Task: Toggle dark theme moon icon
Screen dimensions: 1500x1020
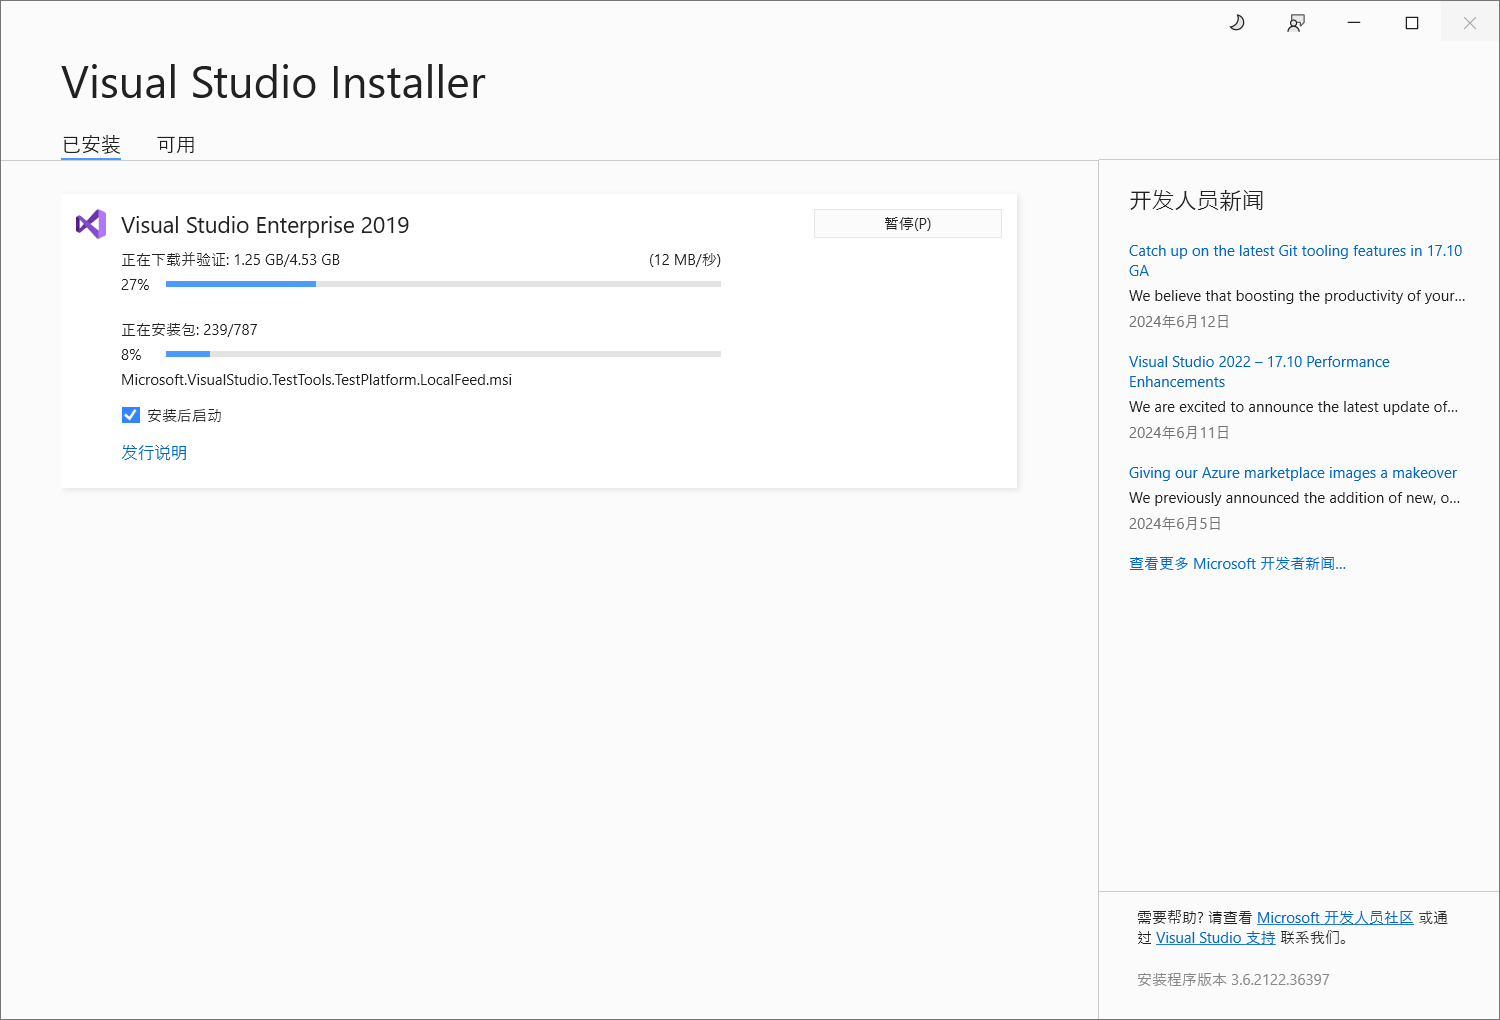Action: [x=1237, y=23]
